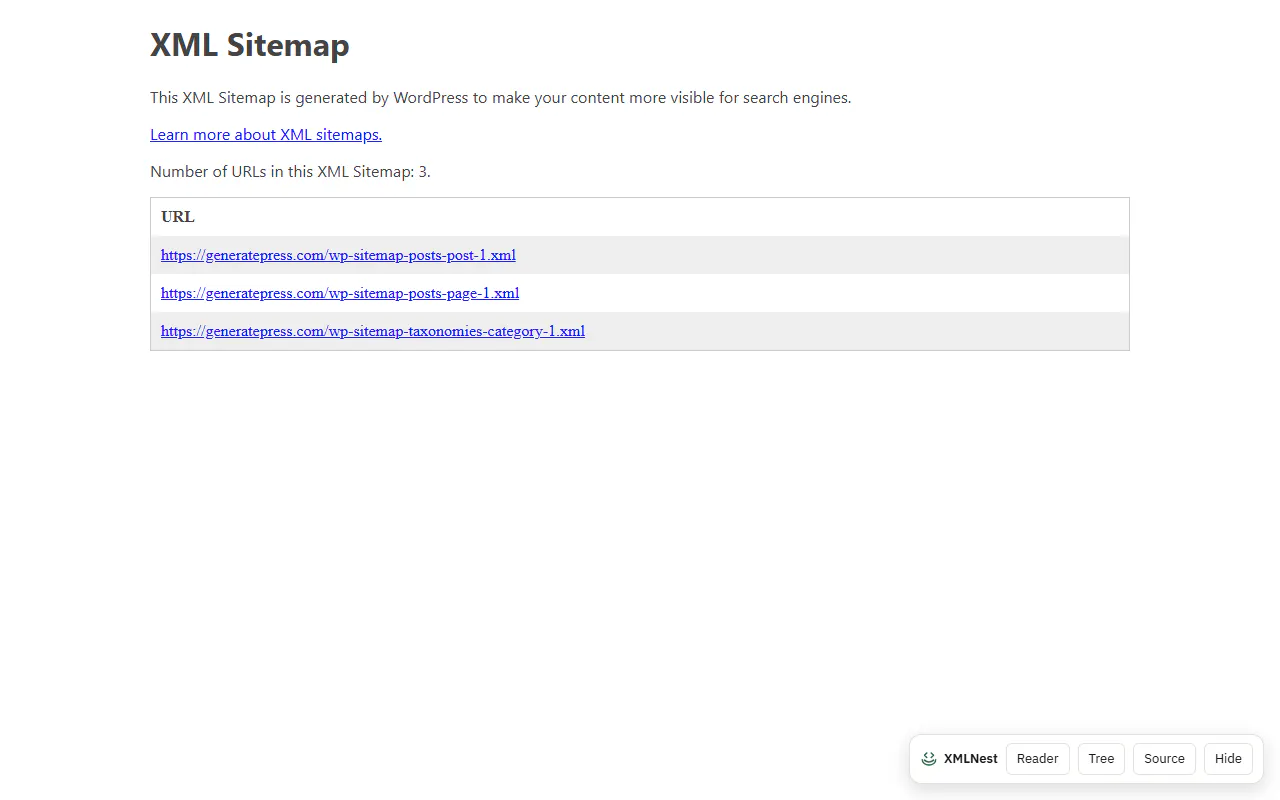Open the wp-sitemap-posts-page-1.xml link

pyautogui.click(x=340, y=293)
